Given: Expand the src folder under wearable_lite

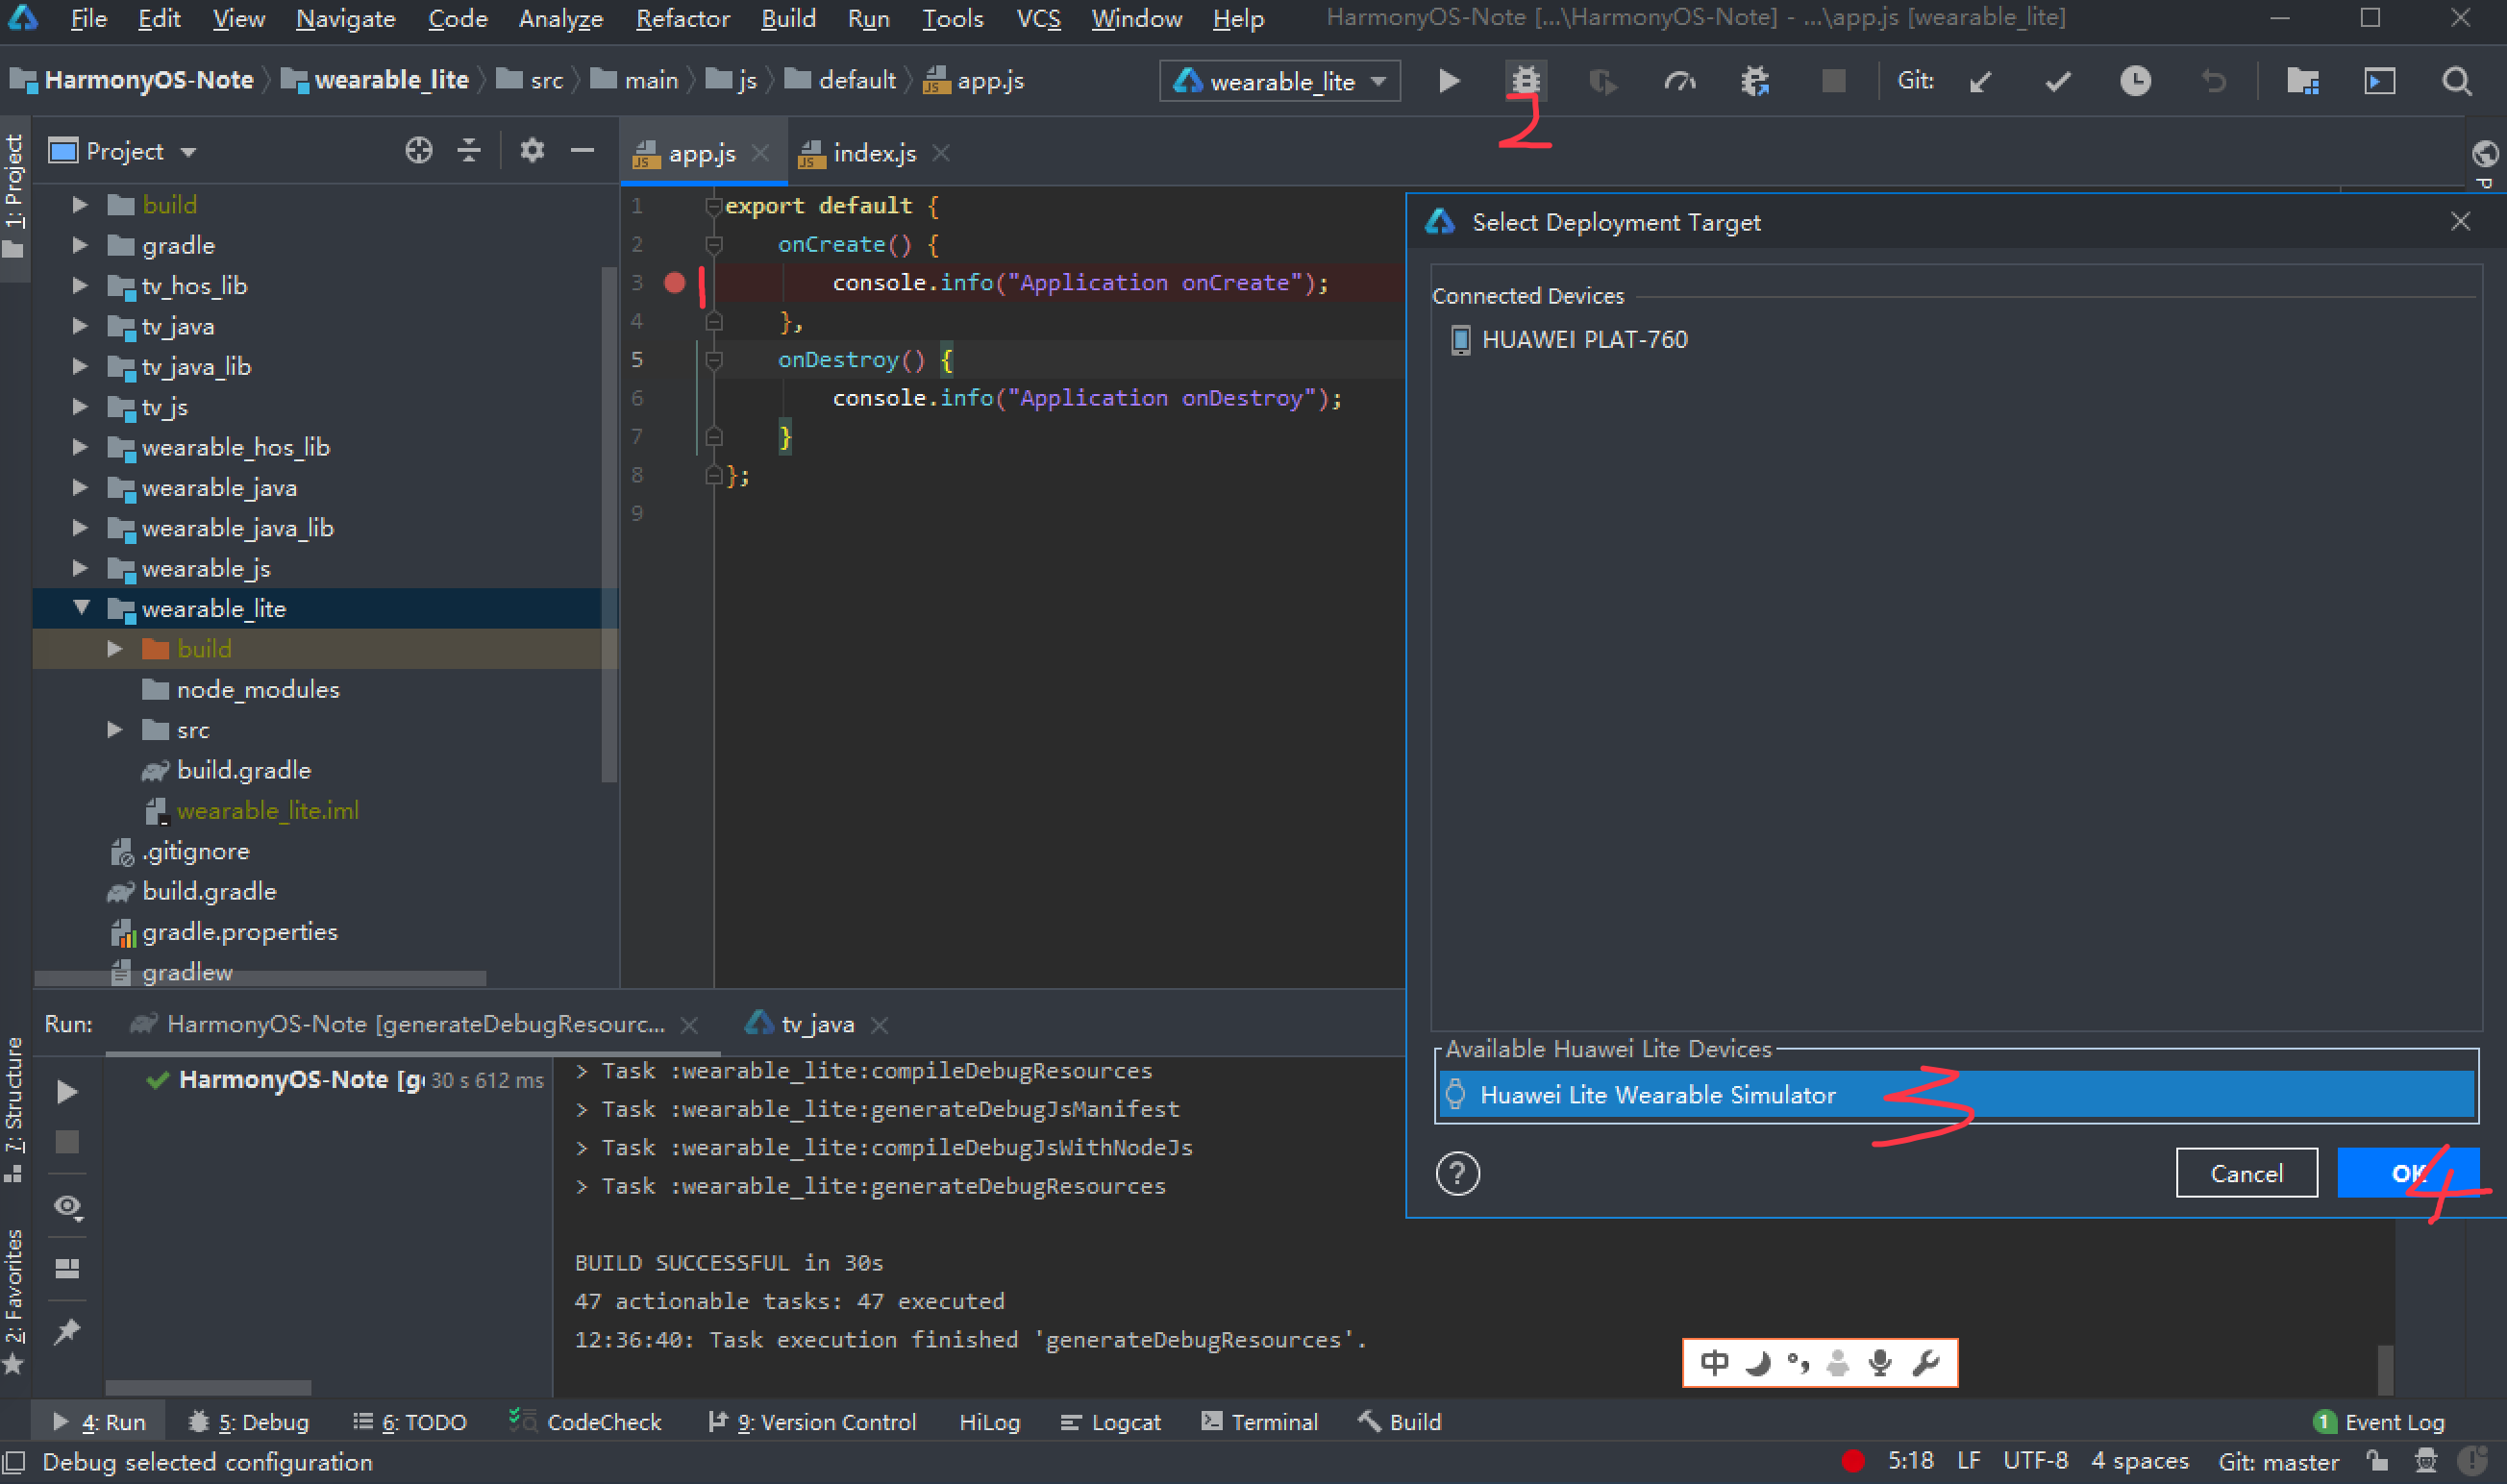Looking at the screenshot, I should pyautogui.click(x=114, y=730).
